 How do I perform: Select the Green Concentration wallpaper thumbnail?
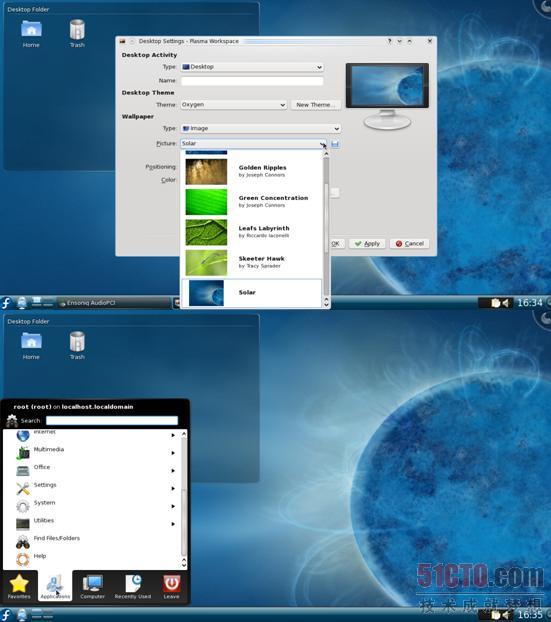point(206,202)
